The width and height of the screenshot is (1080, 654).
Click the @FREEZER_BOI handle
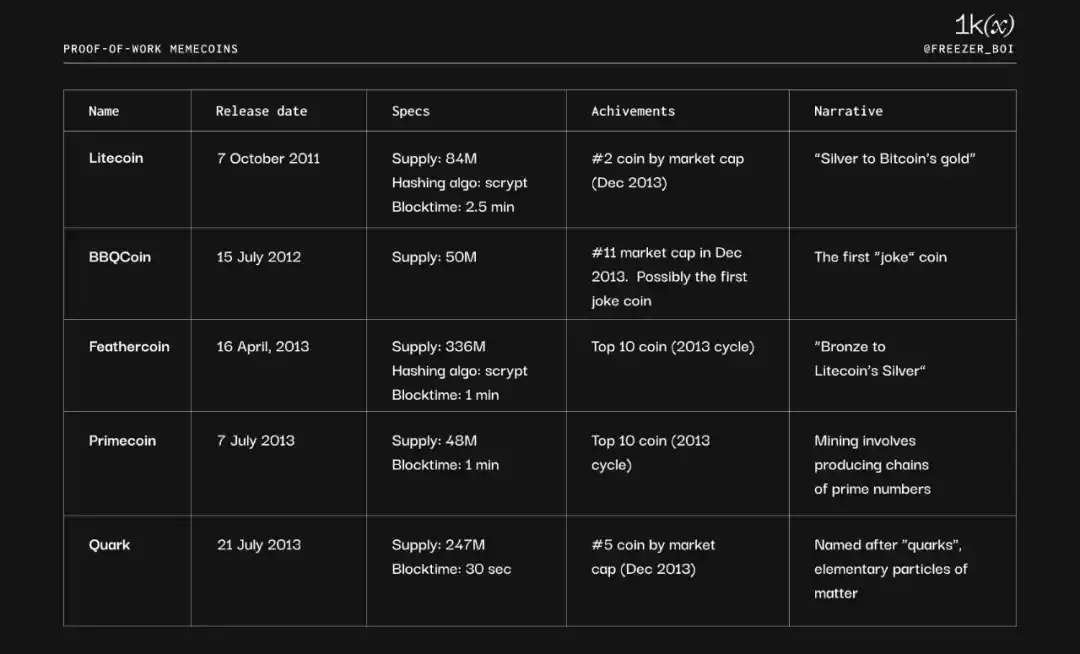pyautogui.click(x=969, y=49)
